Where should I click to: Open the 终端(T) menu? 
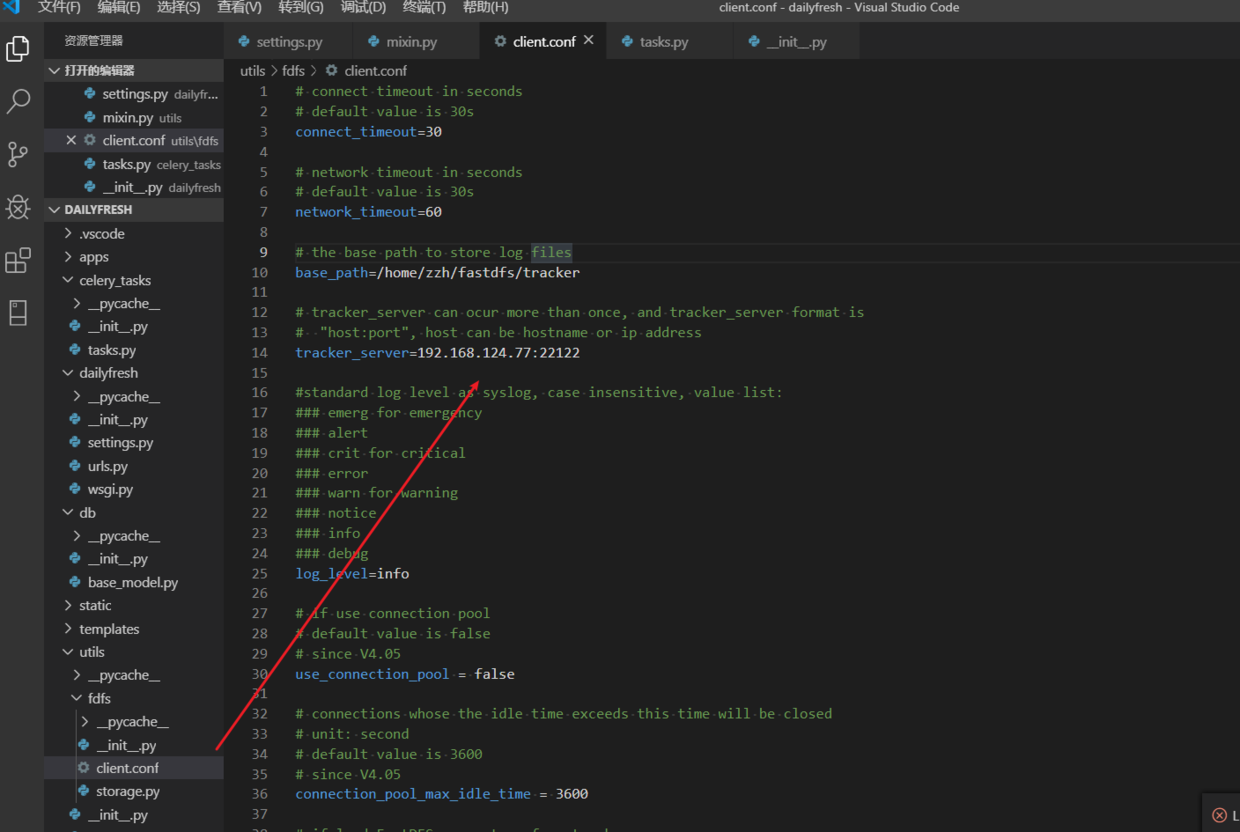pos(424,7)
